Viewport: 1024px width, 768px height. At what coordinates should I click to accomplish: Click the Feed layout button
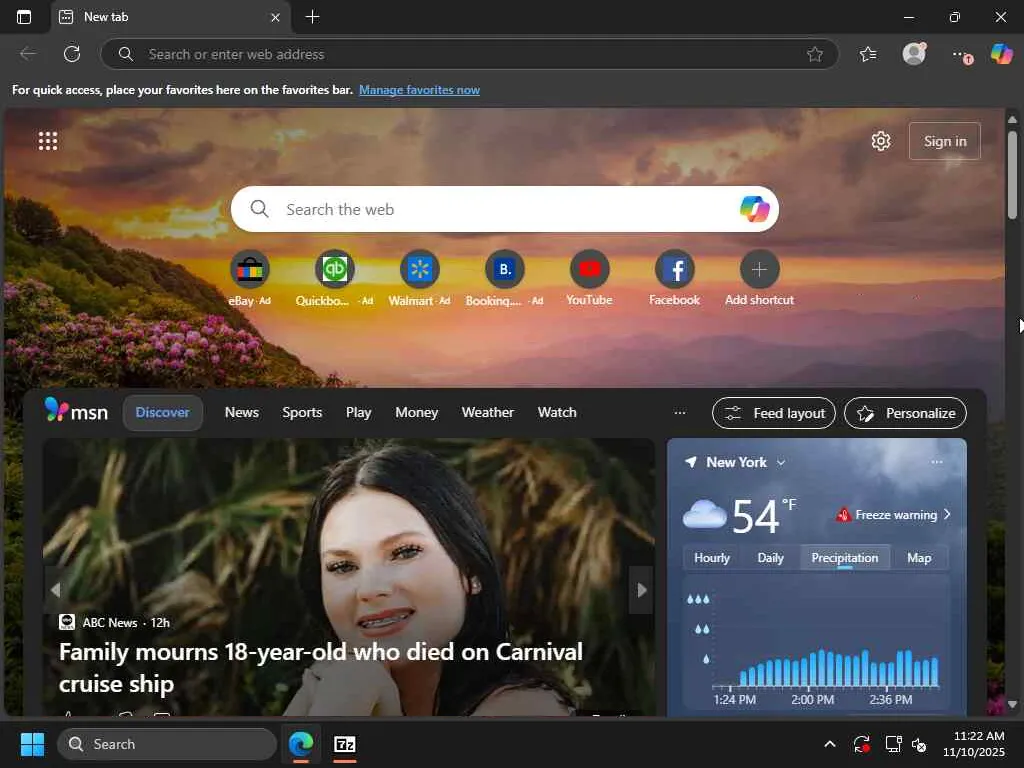774,413
